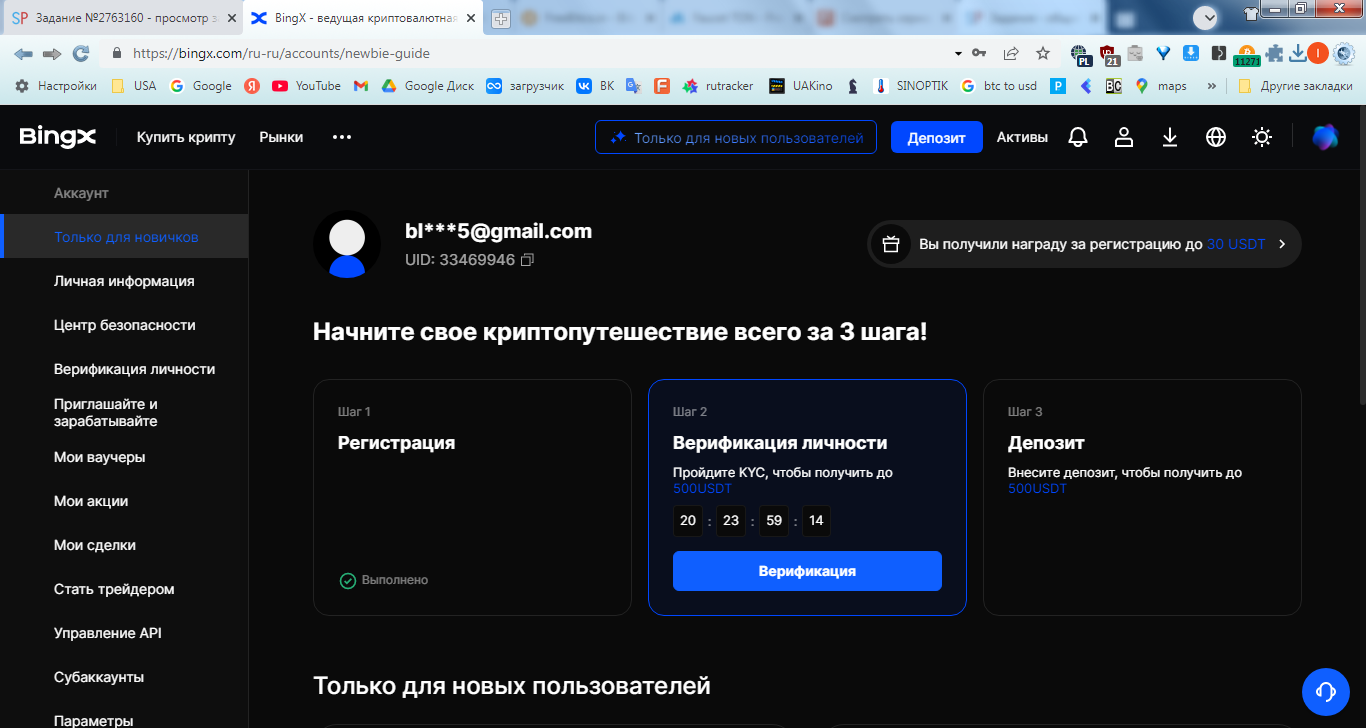Open the tab search dropdown arrow
This screenshot has height=728, width=1366.
tap(1207, 16)
